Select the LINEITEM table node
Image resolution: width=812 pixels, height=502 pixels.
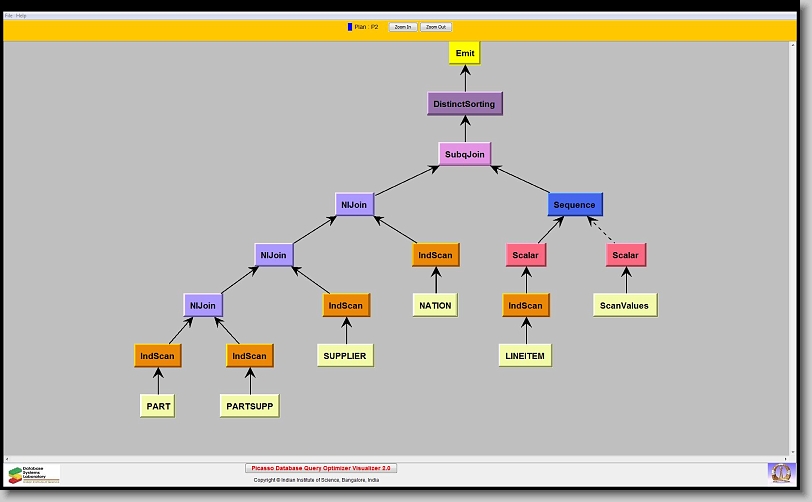point(525,355)
